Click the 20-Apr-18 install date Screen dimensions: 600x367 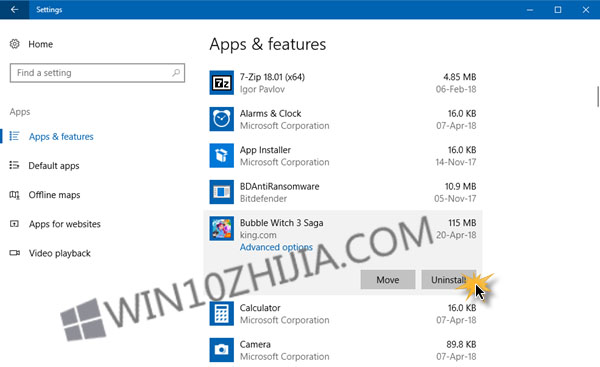(456, 235)
